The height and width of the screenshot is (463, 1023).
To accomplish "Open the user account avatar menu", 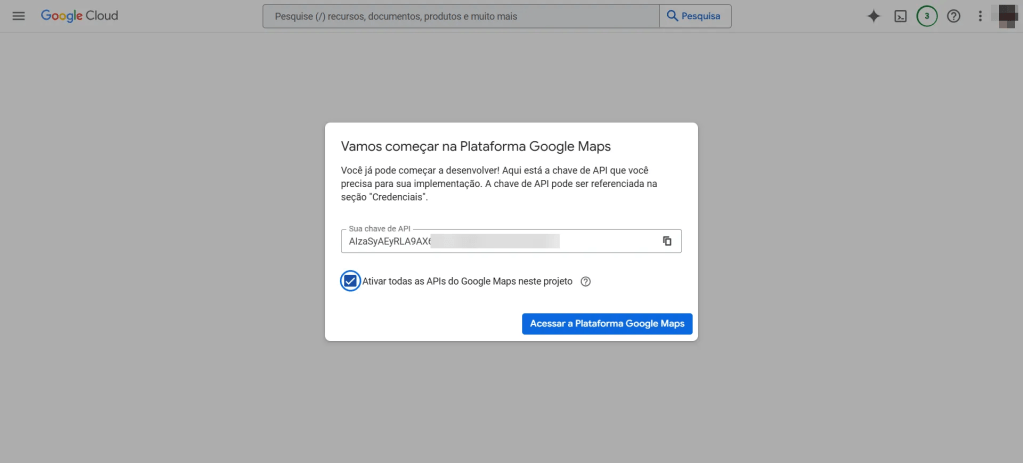I will pyautogui.click(x=1008, y=16).
